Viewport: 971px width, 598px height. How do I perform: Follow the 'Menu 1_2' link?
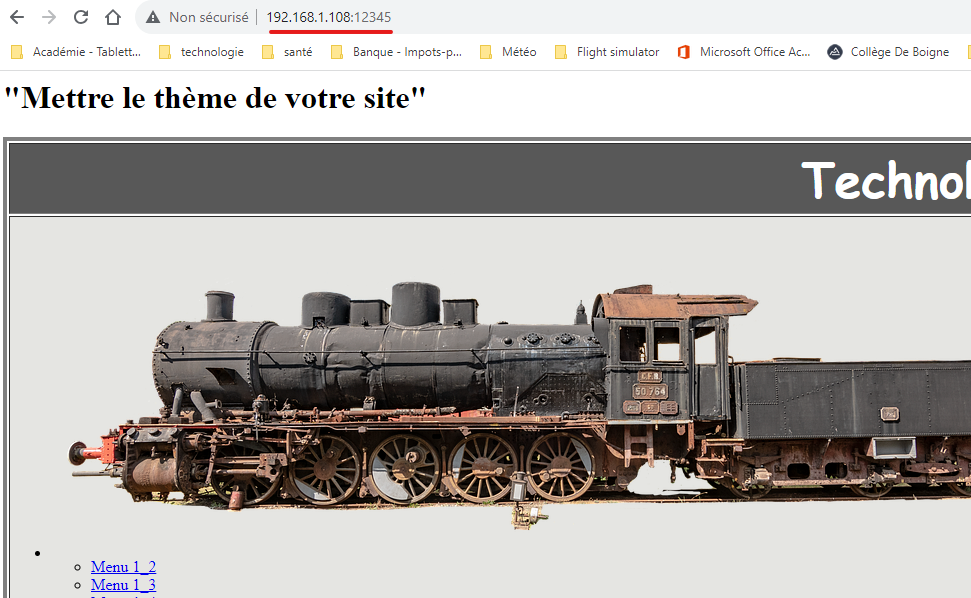123,567
